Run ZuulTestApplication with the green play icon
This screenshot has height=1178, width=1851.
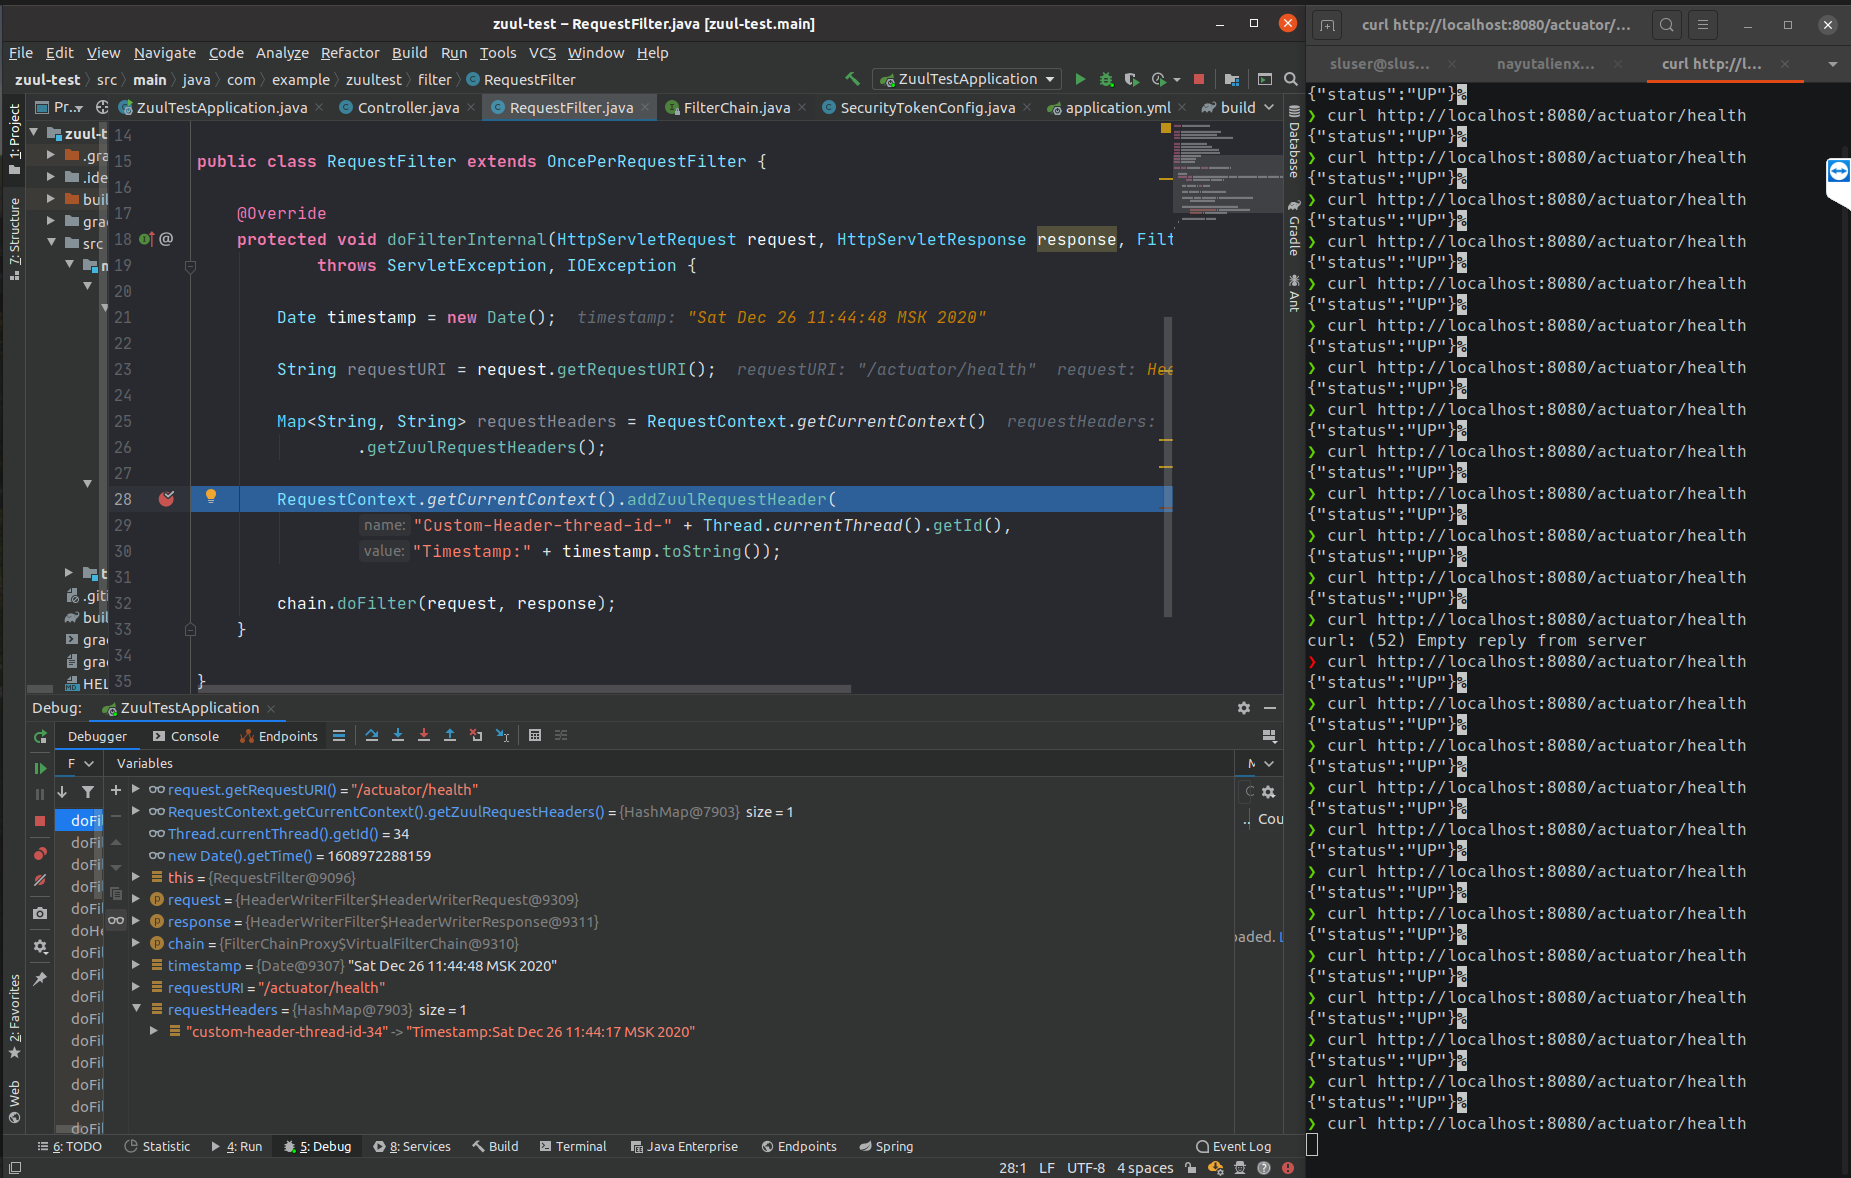click(x=1080, y=78)
